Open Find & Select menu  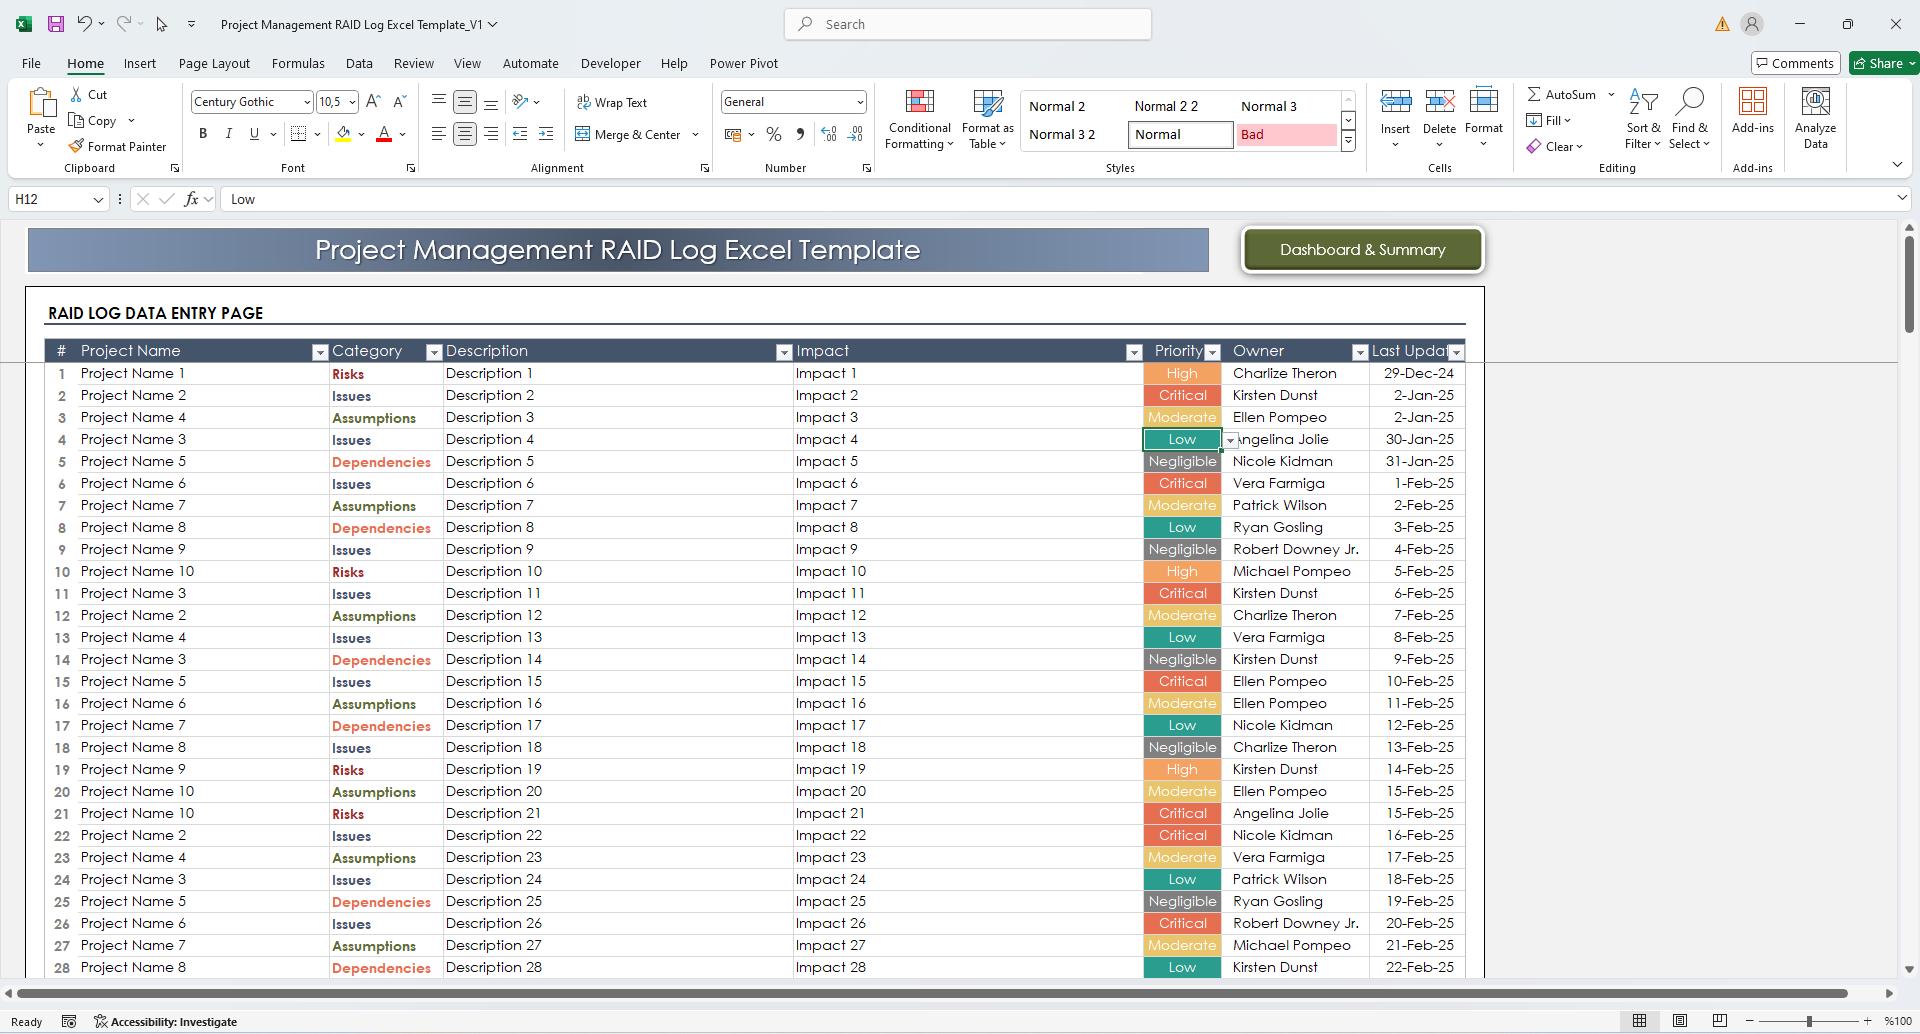(1689, 120)
